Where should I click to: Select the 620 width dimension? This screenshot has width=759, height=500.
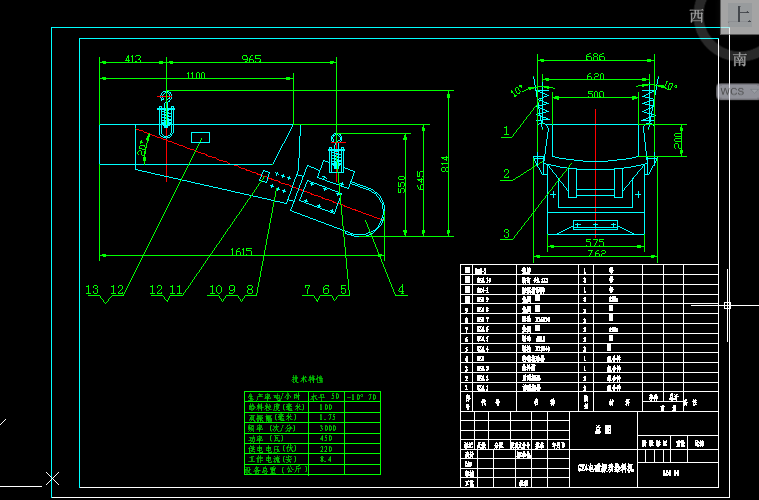pos(595,76)
